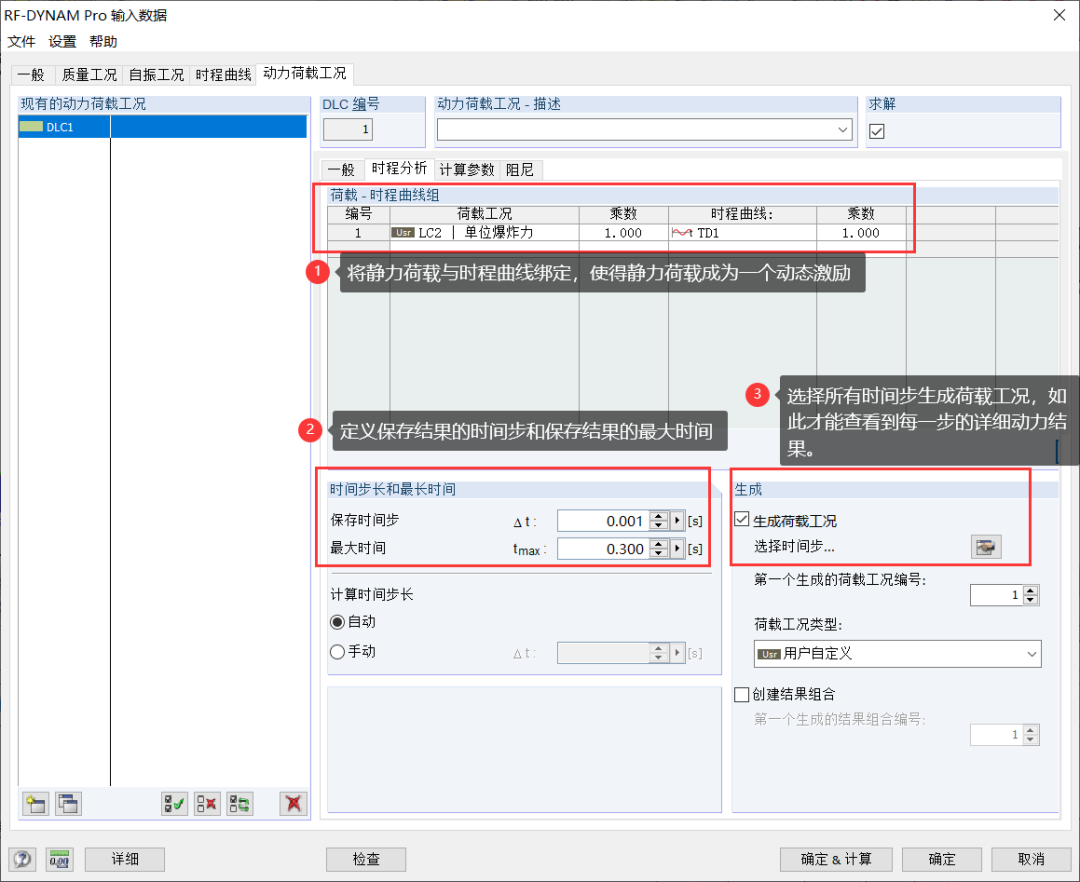Click the 保存时间步 0.001 input field
This screenshot has height=882, width=1080.
pos(602,521)
